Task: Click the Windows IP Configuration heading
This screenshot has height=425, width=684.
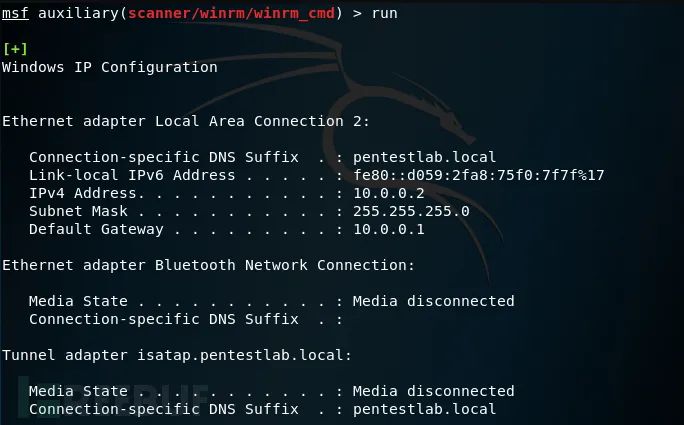Action: pos(109,67)
